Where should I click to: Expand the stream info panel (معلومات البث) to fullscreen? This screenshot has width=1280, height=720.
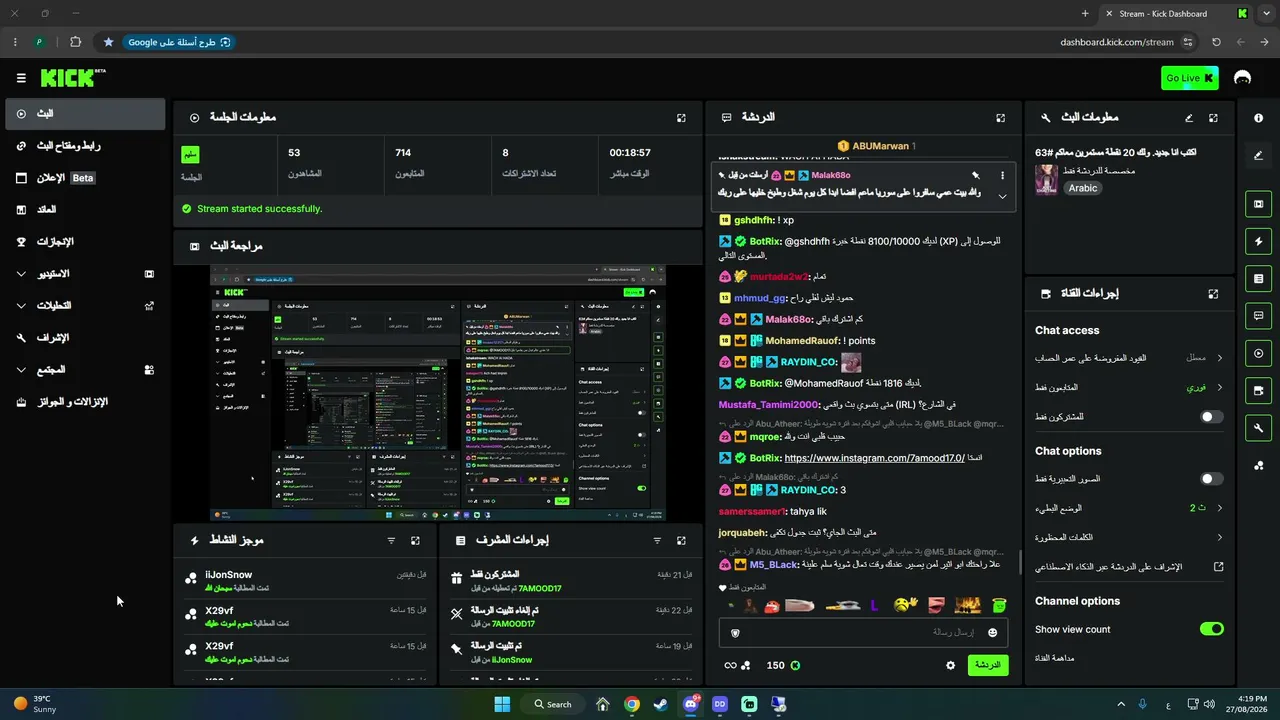coord(1213,118)
